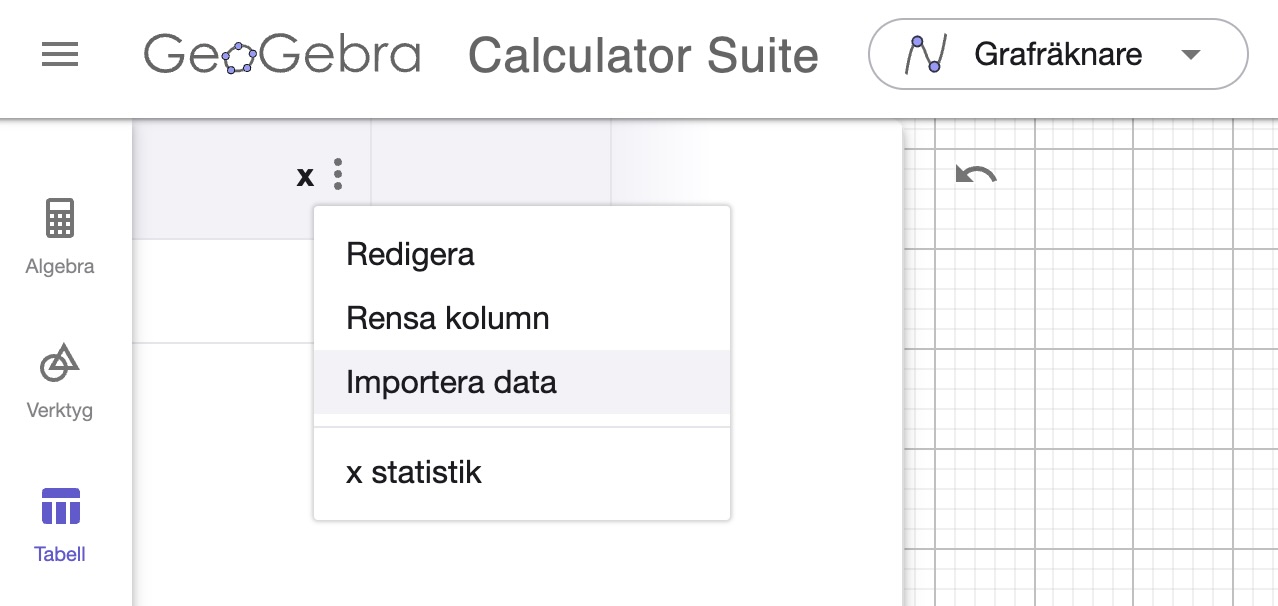Screen dimensions: 1278x606
Task: Open the Verktyg tools panel
Action: (x=59, y=380)
